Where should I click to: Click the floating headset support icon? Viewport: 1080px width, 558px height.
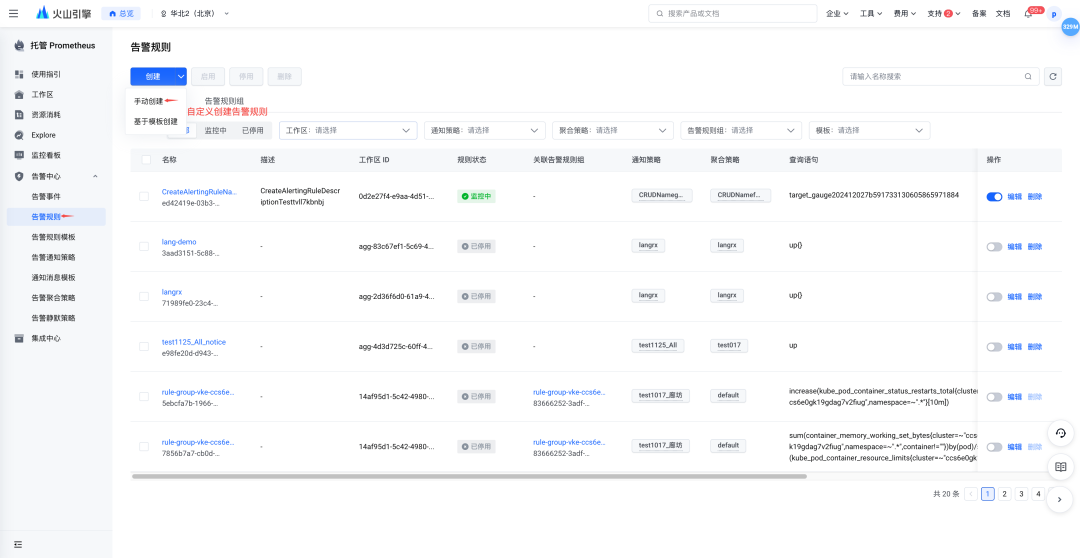click(1060, 433)
